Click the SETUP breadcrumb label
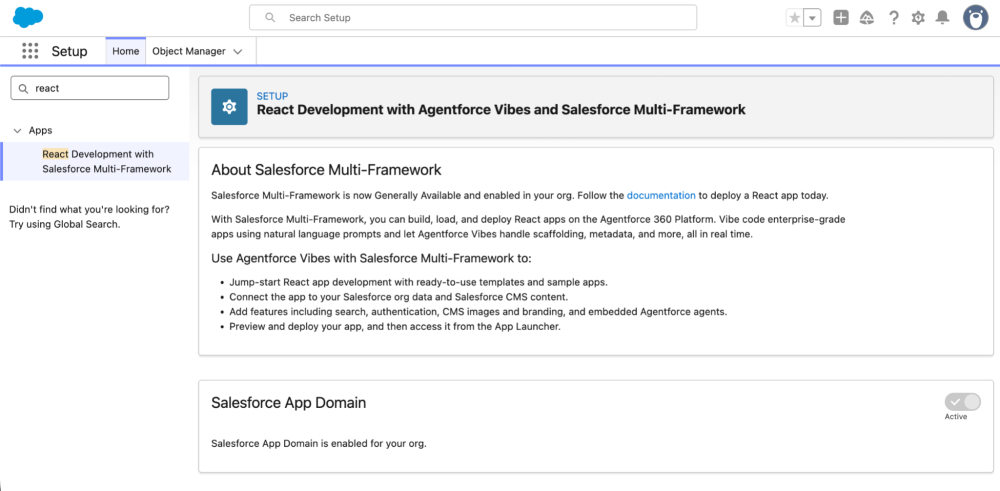Image resolution: width=1000 pixels, height=491 pixels. (272, 96)
